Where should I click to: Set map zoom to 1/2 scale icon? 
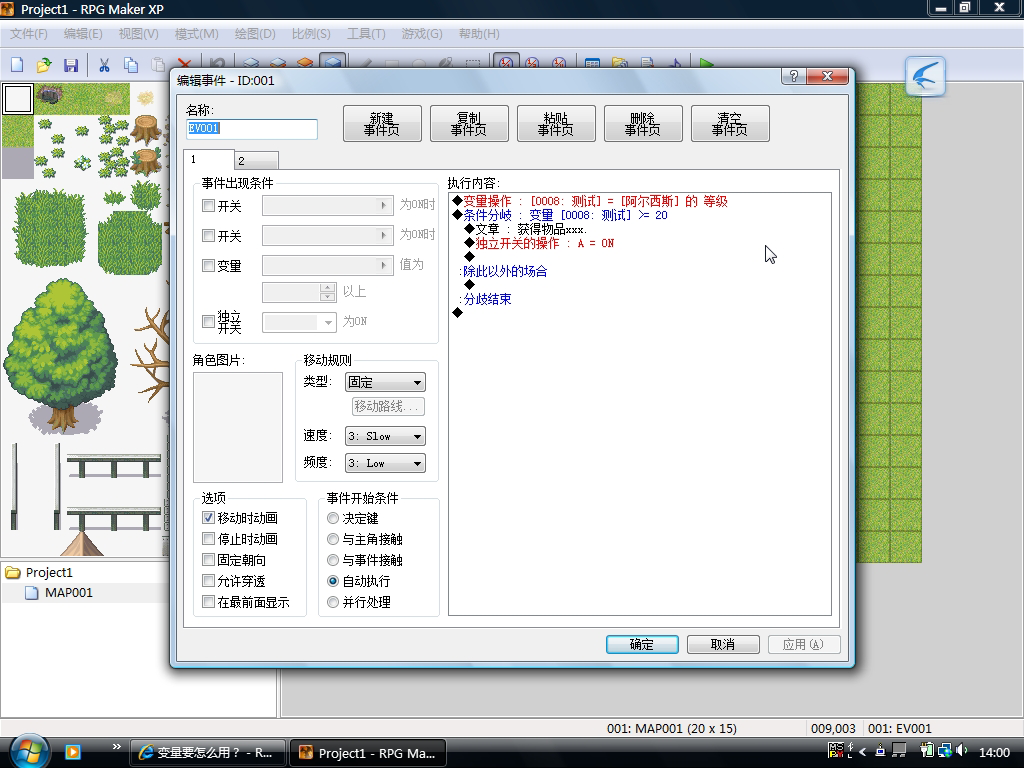coord(532,62)
